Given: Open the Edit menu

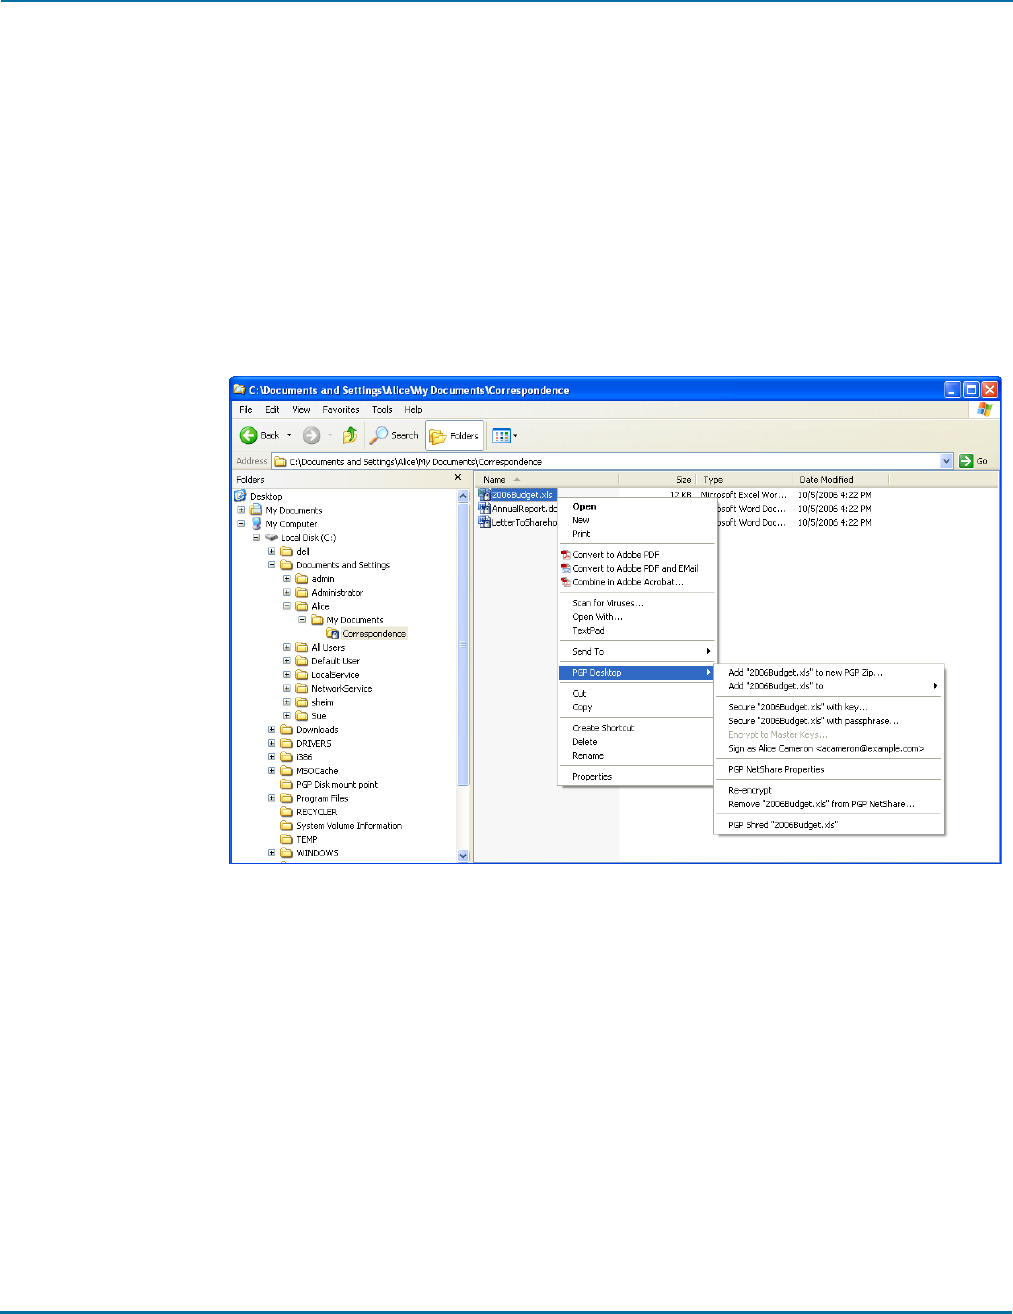Looking at the screenshot, I should (x=272, y=409).
